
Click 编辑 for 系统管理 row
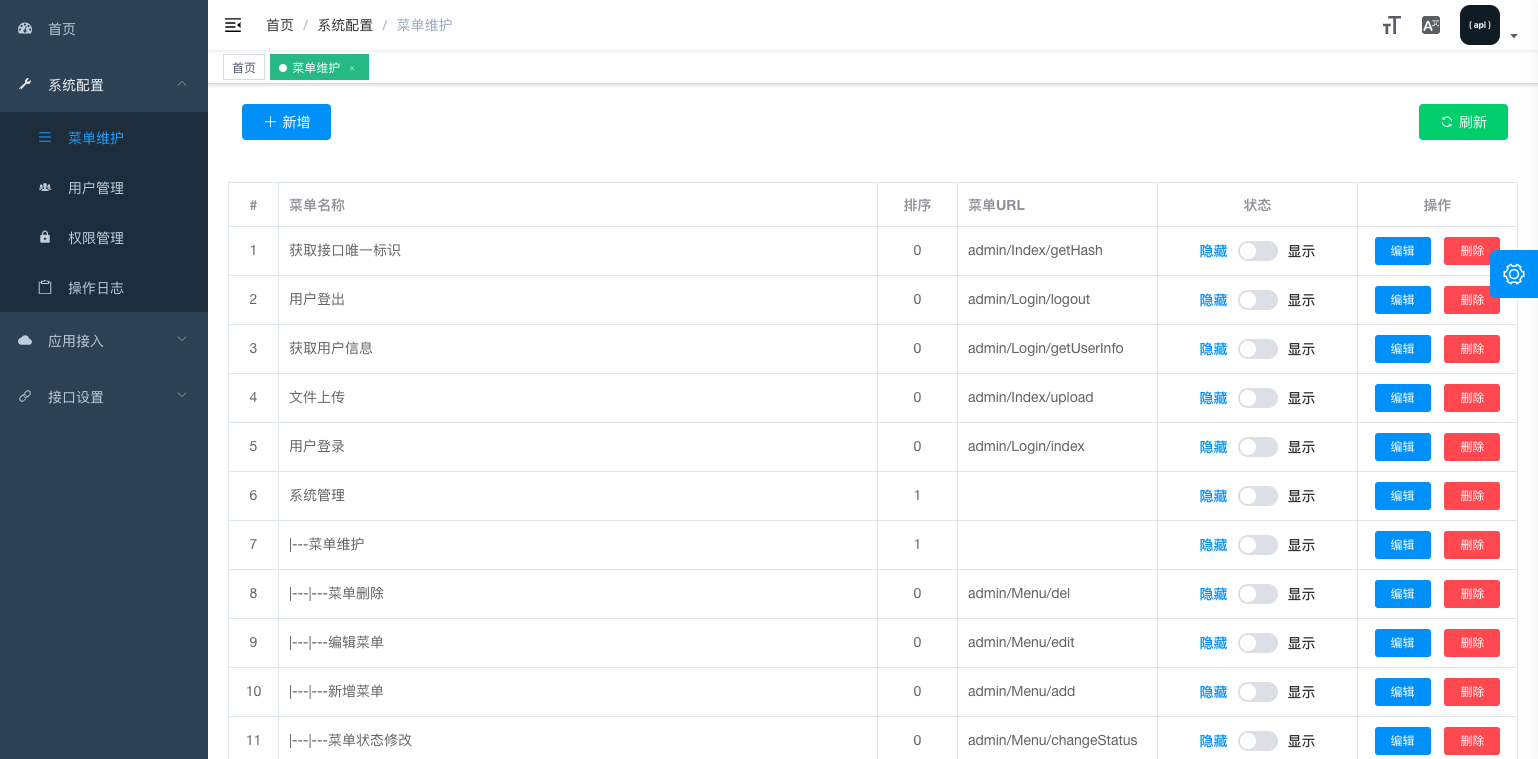[x=1403, y=496]
